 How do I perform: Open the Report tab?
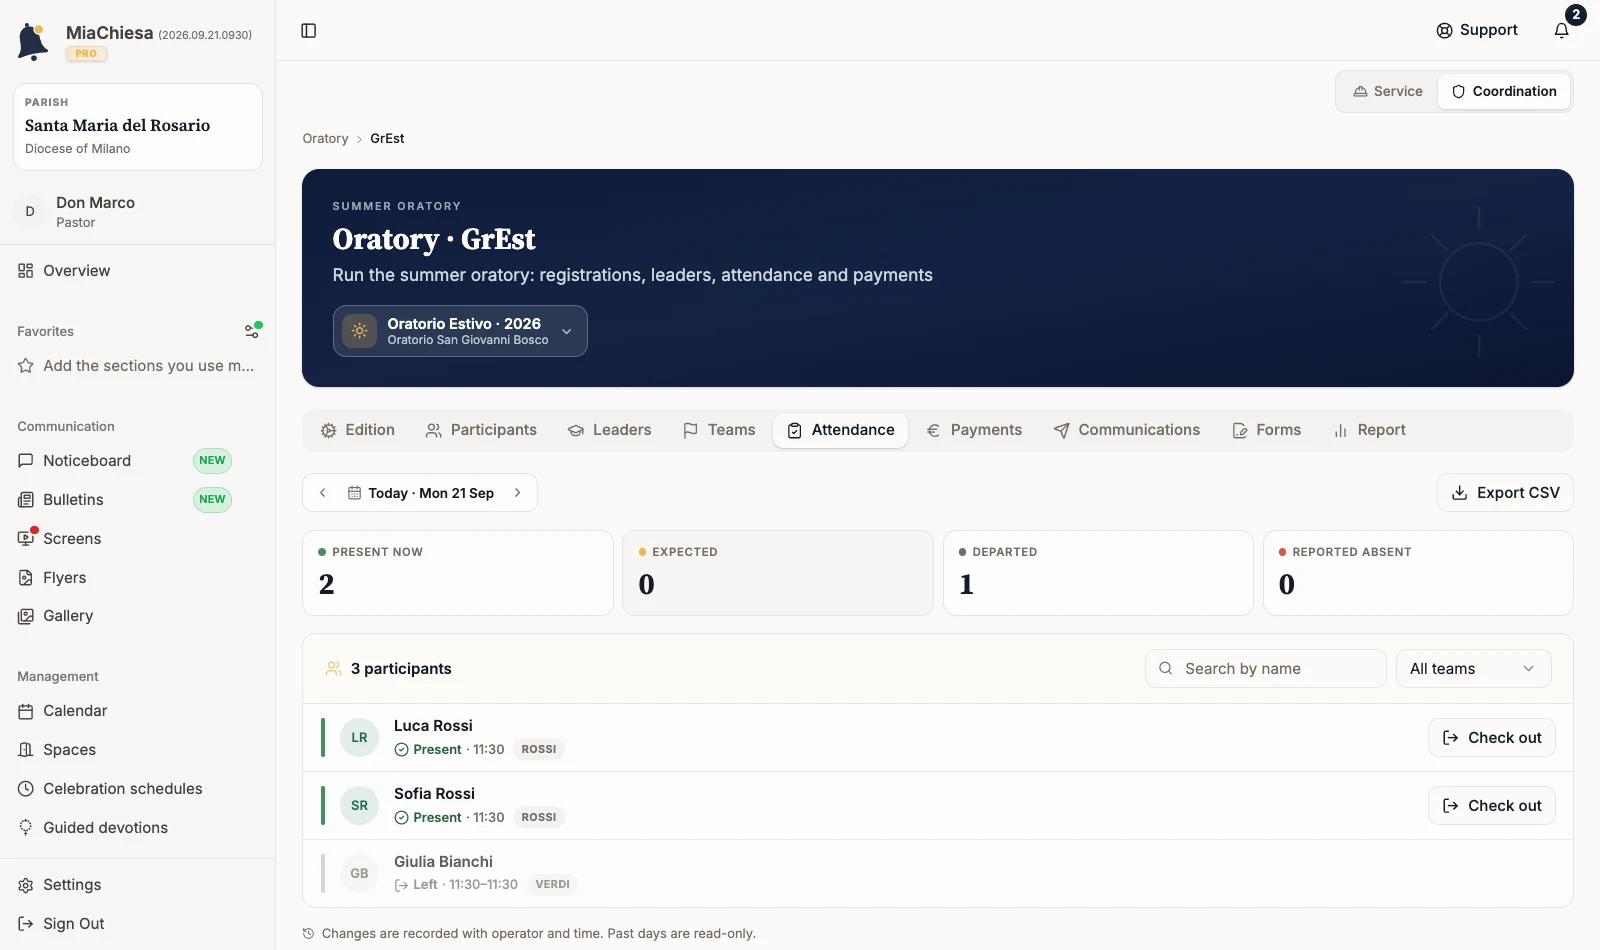[1369, 430]
